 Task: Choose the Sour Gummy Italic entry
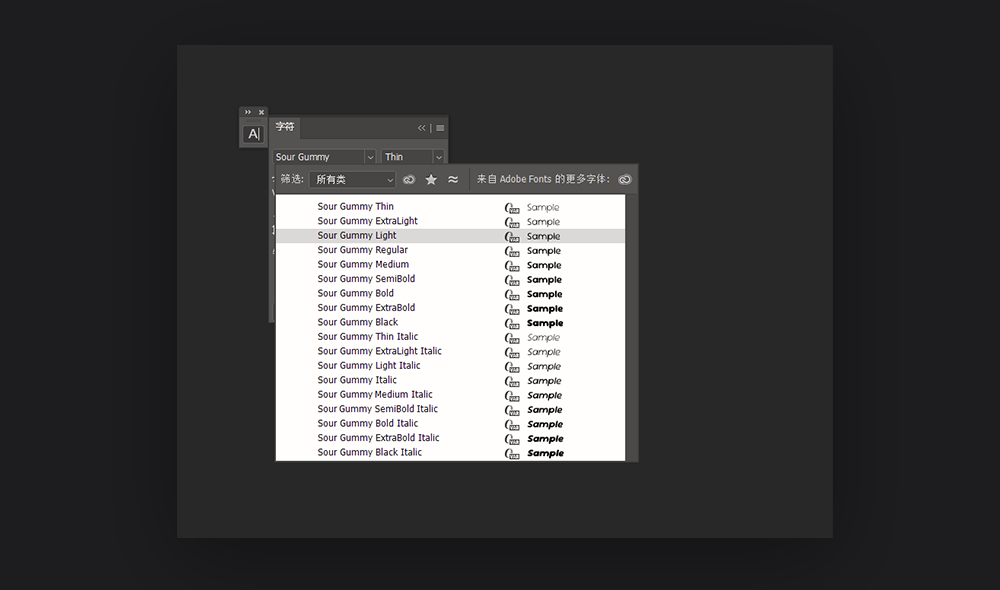click(x=450, y=380)
